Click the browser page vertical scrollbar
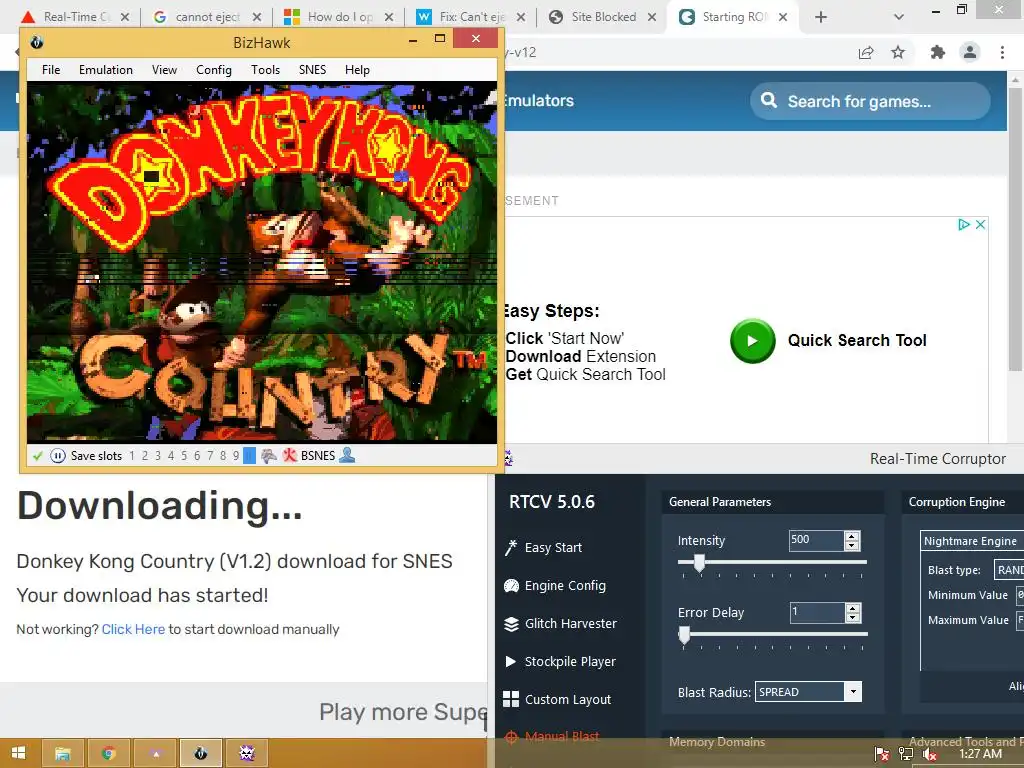 (x=1015, y=230)
